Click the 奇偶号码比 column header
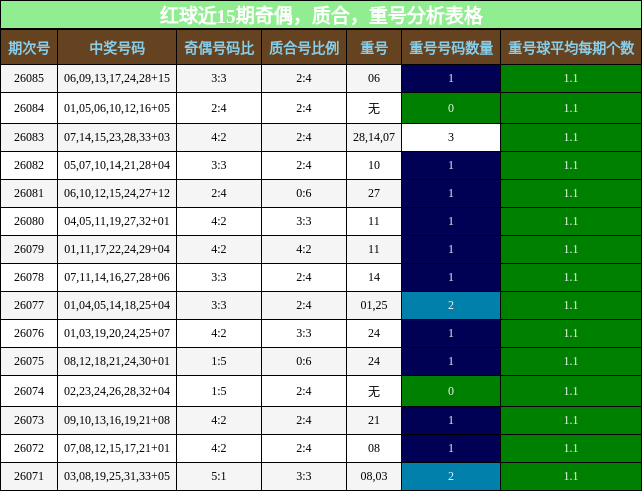Image resolution: width=642 pixels, height=491 pixels. tap(219, 48)
